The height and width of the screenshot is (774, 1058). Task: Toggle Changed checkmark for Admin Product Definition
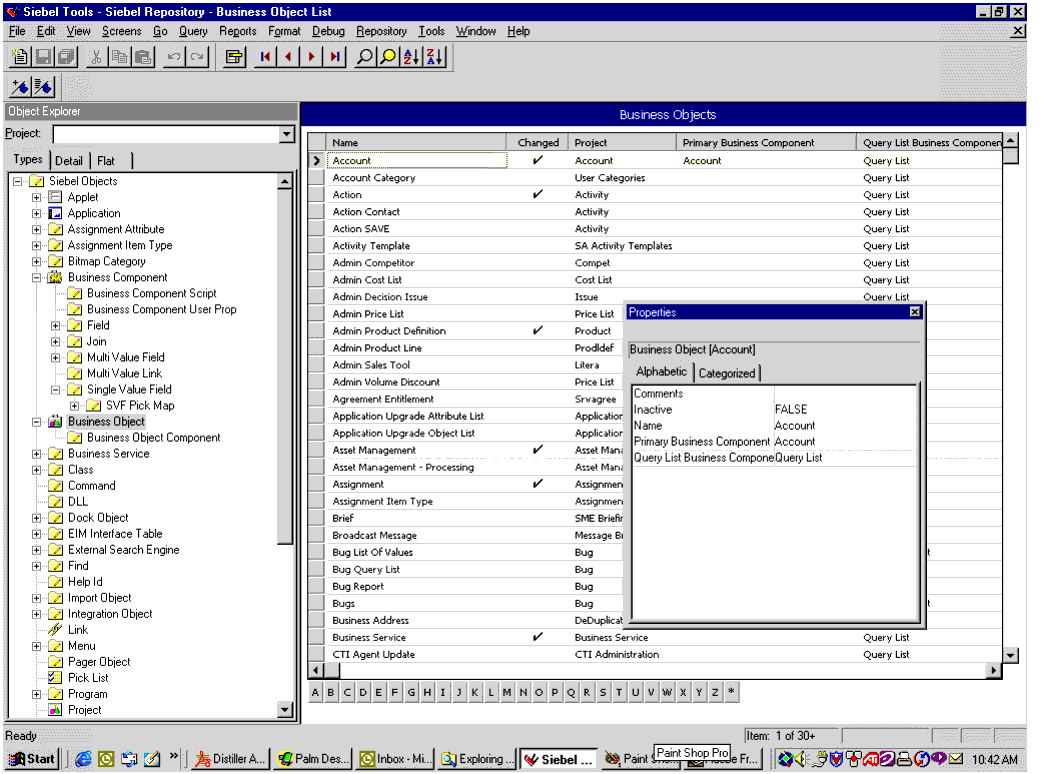[538, 331]
